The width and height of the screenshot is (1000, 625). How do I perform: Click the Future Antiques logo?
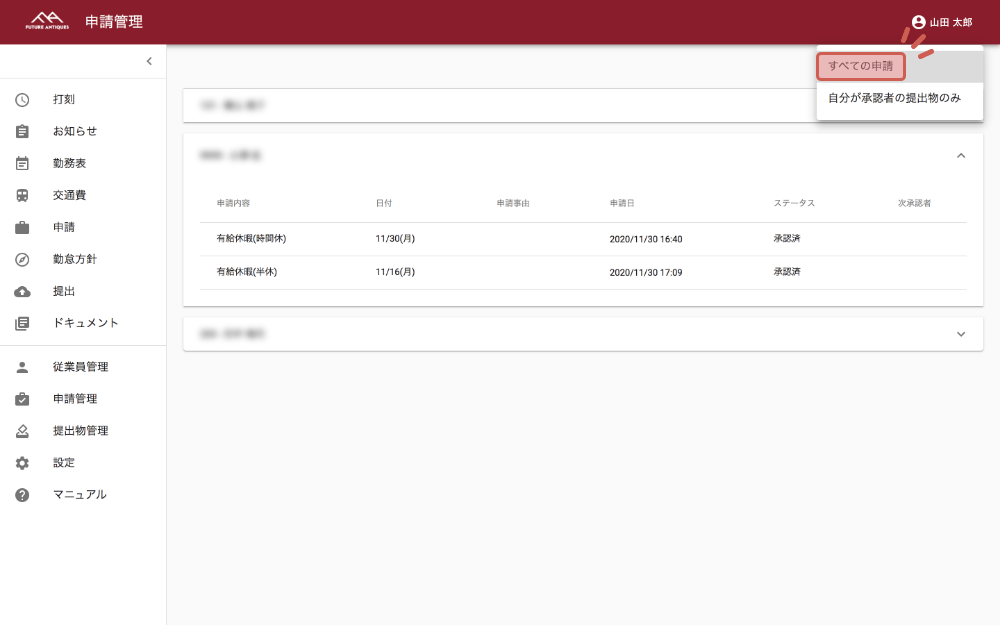47,21
